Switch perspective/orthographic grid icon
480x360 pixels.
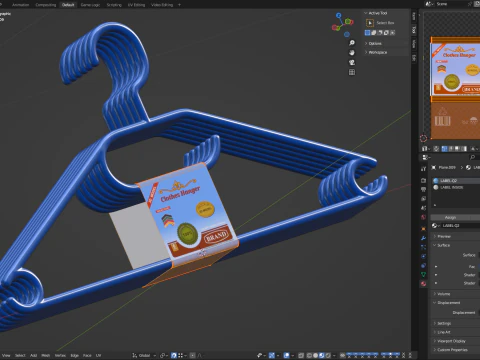click(x=352, y=72)
